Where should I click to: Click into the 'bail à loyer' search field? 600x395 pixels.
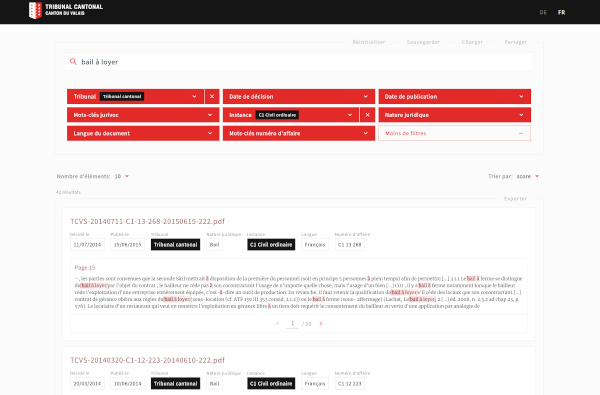(299, 62)
